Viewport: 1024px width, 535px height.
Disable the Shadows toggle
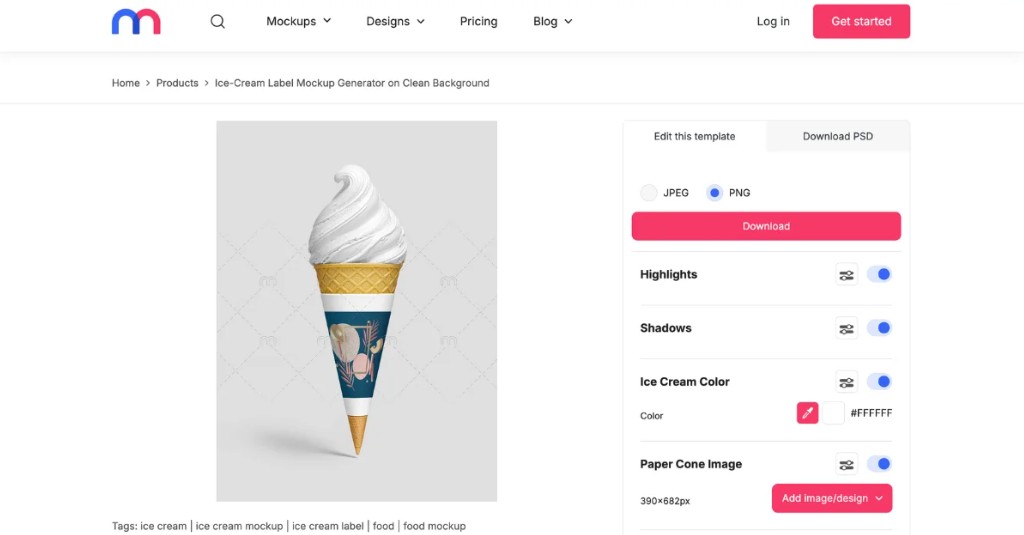point(879,328)
